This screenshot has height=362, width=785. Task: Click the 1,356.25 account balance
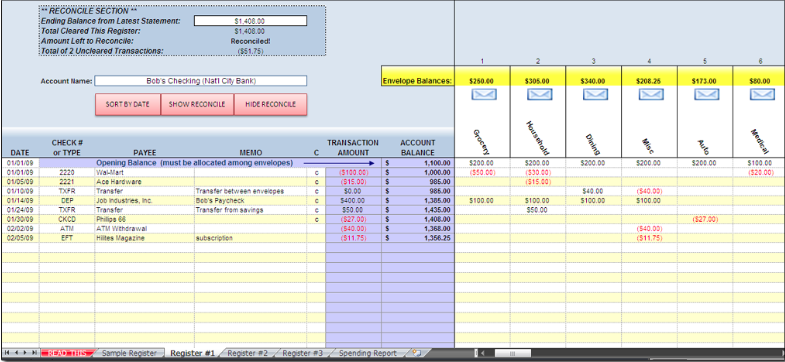[x=418, y=238]
